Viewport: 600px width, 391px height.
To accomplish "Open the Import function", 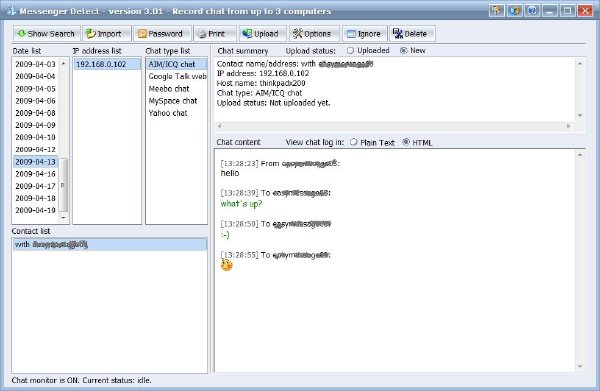I will (x=107, y=34).
